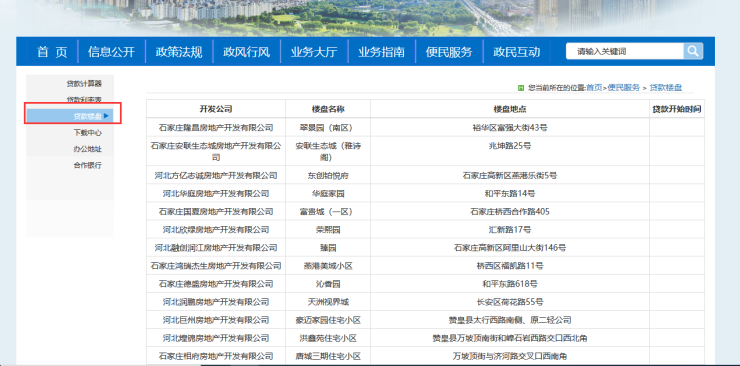Image resolution: width=740 pixels, height=366 pixels.
Task: Click address 和平东路618号
Action: point(510,284)
